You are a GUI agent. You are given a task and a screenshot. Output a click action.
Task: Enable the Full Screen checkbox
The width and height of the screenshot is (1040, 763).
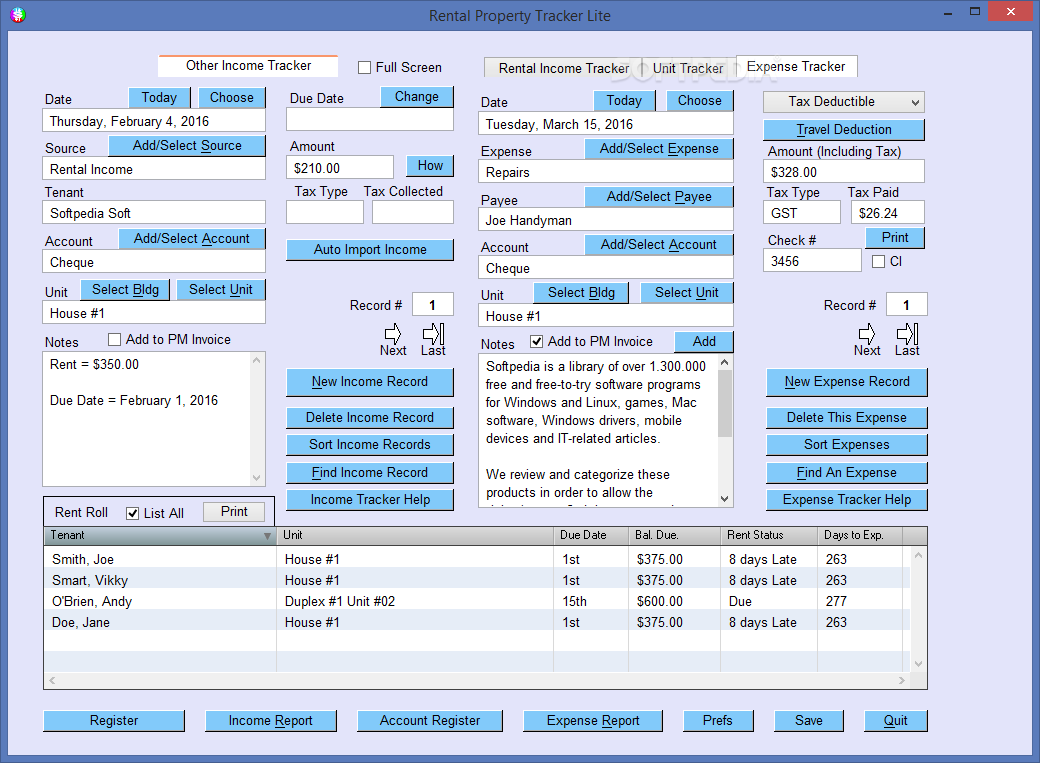pyautogui.click(x=364, y=68)
